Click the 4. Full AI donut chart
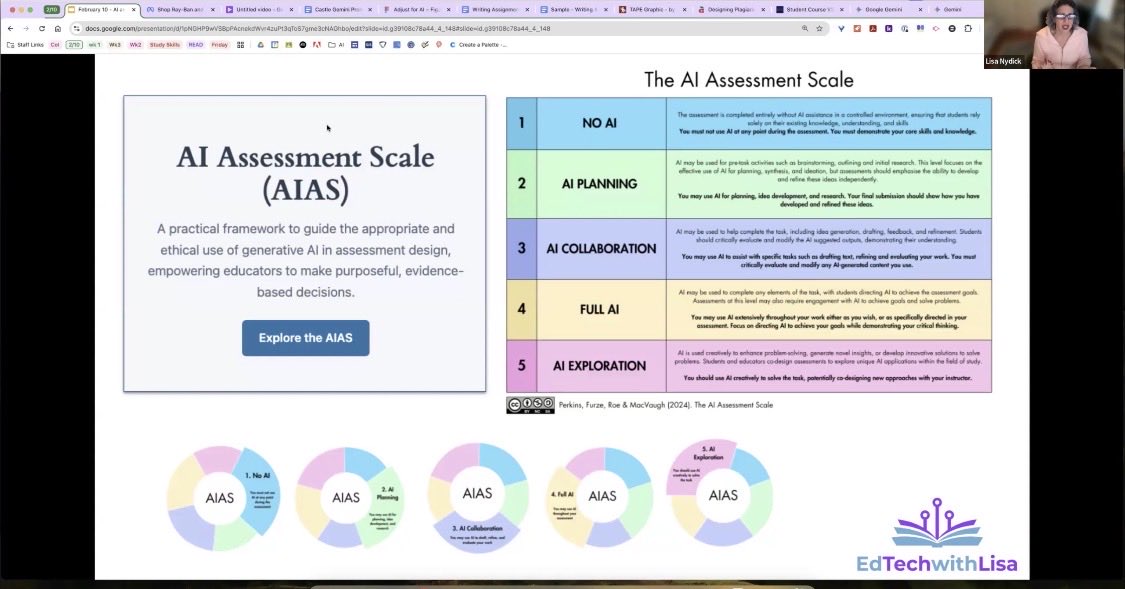This screenshot has height=589, width=1125. [x=600, y=496]
